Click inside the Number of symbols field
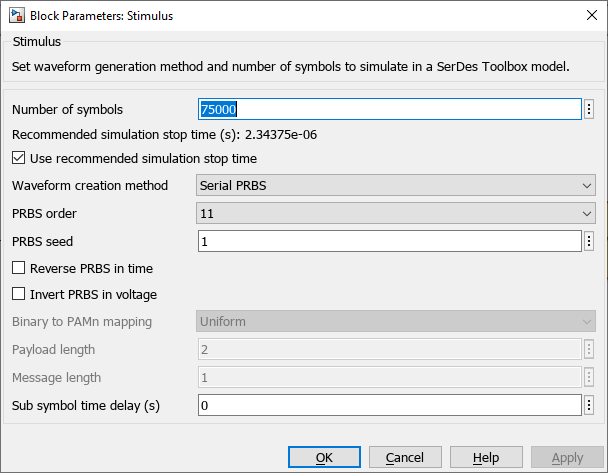Image resolution: width=608 pixels, height=473 pixels. (x=390, y=109)
